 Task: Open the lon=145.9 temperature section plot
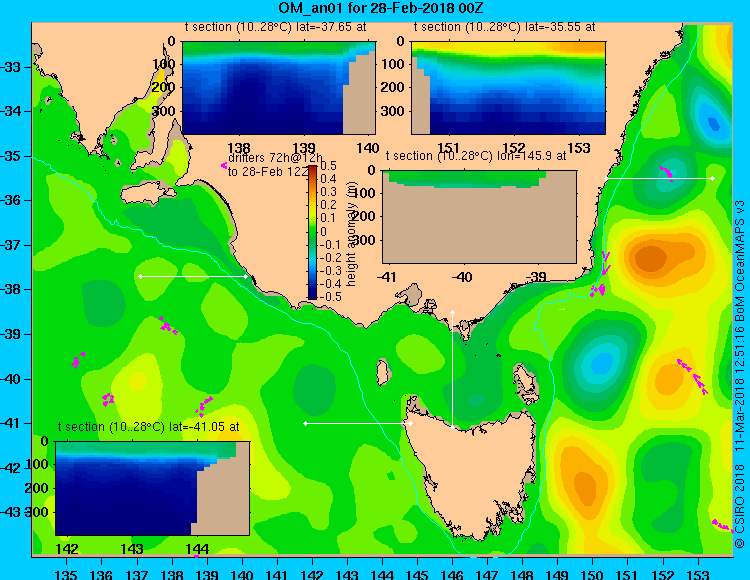pos(479,217)
